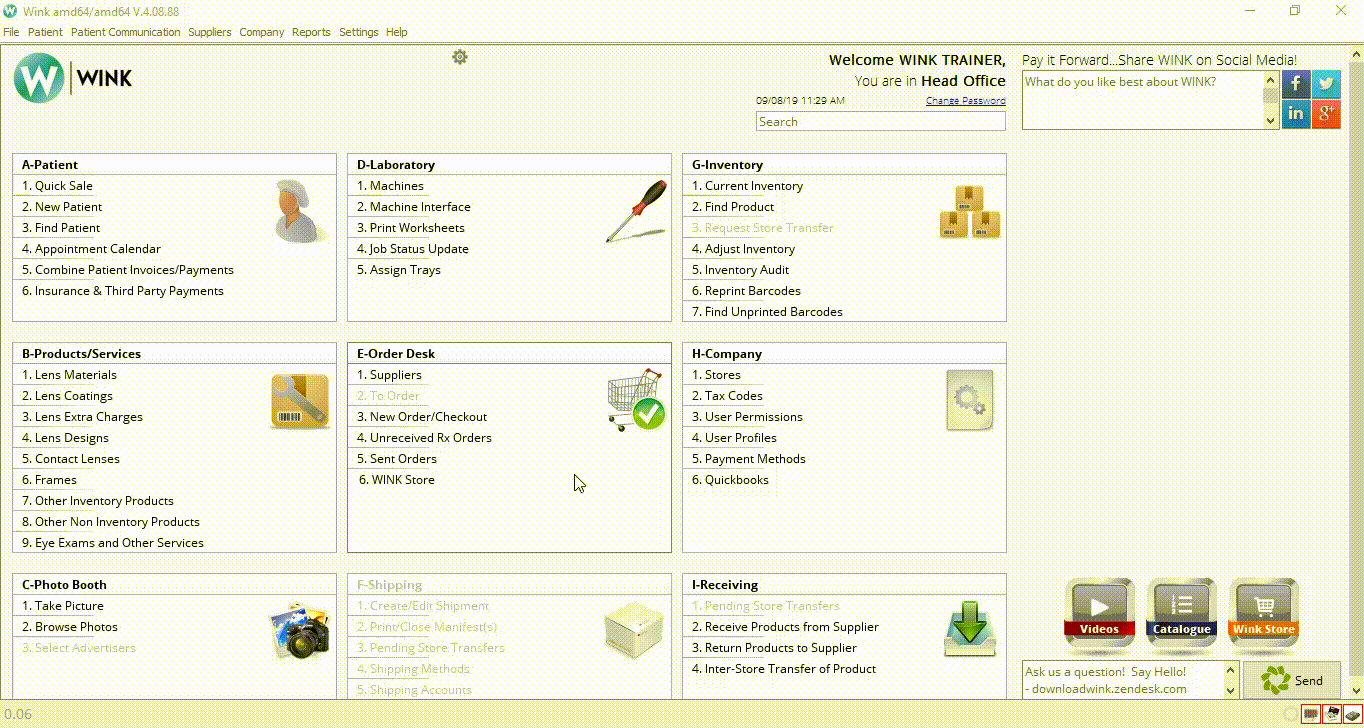Open New Order/Checkout in Order Desk

point(428,417)
